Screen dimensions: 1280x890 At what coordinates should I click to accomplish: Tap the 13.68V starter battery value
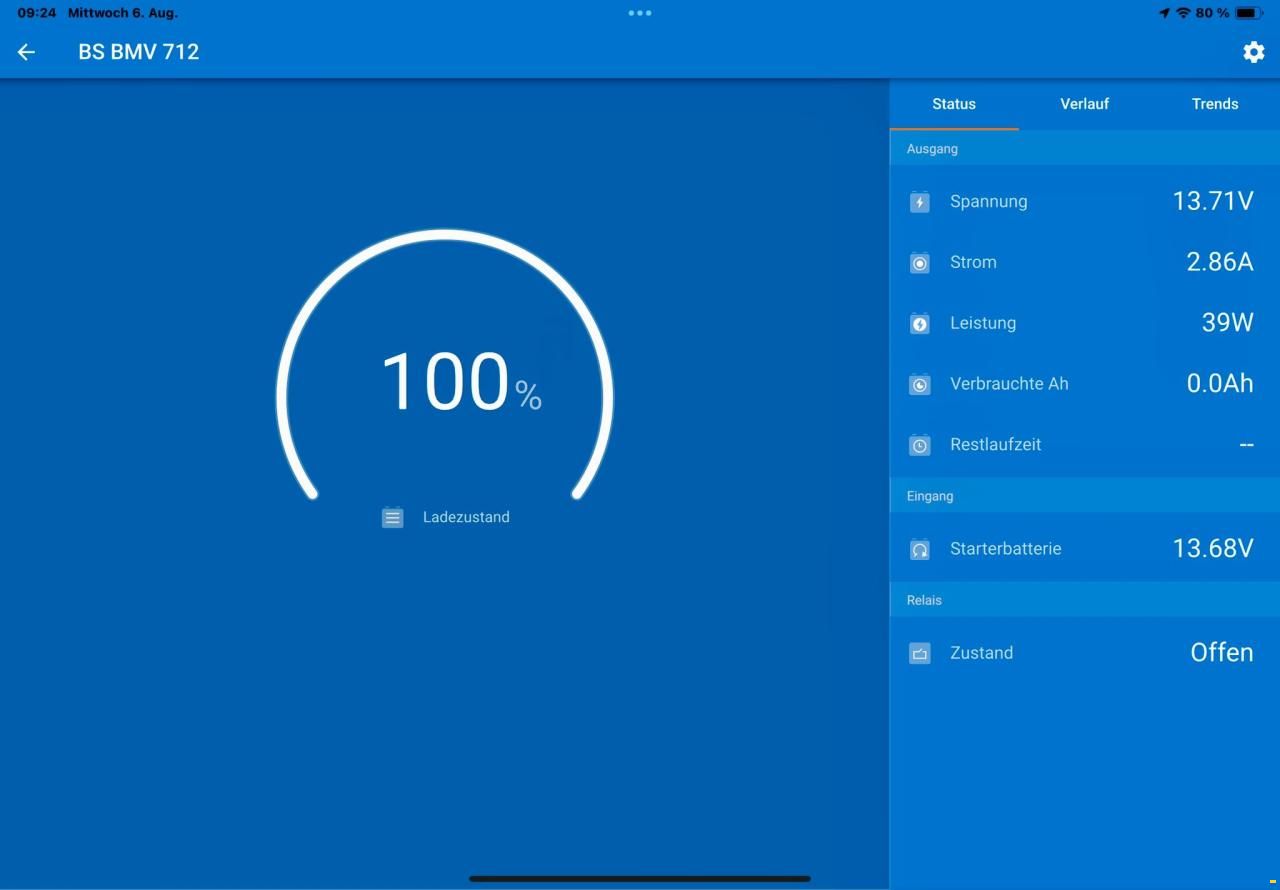(1212, 548)
